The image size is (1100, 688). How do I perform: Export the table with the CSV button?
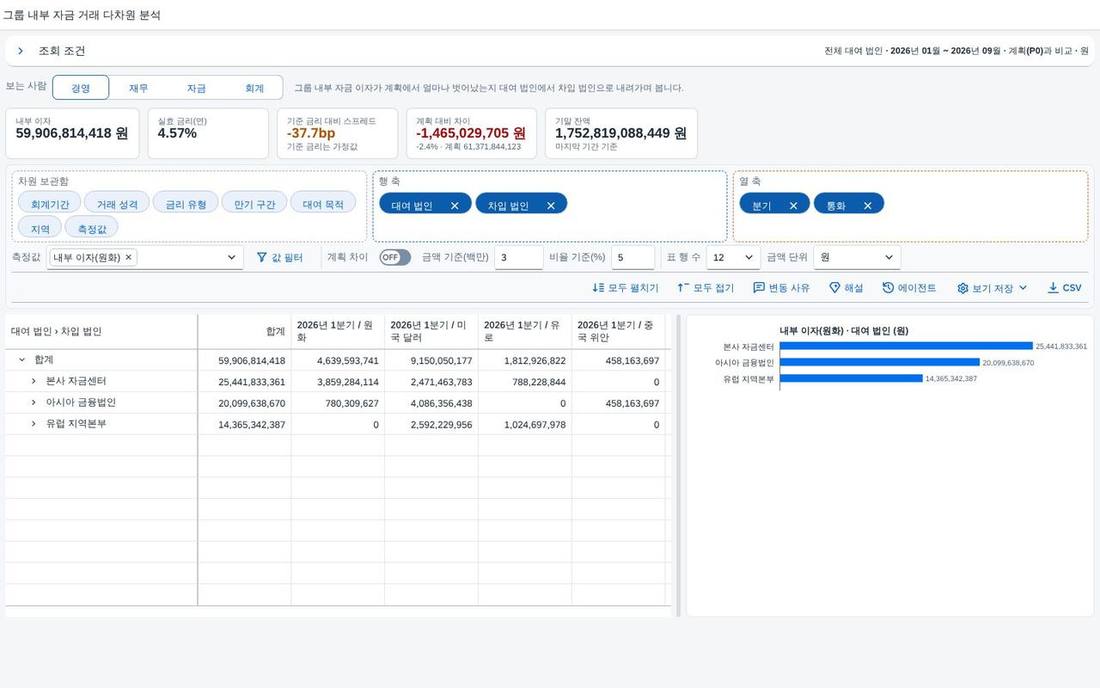click(1064, 288)
